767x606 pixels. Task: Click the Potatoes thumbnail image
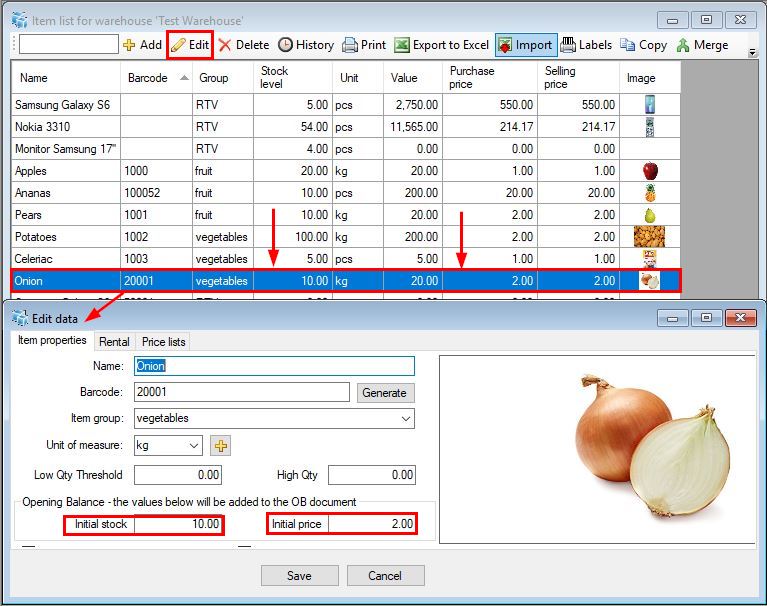(649, 237)
